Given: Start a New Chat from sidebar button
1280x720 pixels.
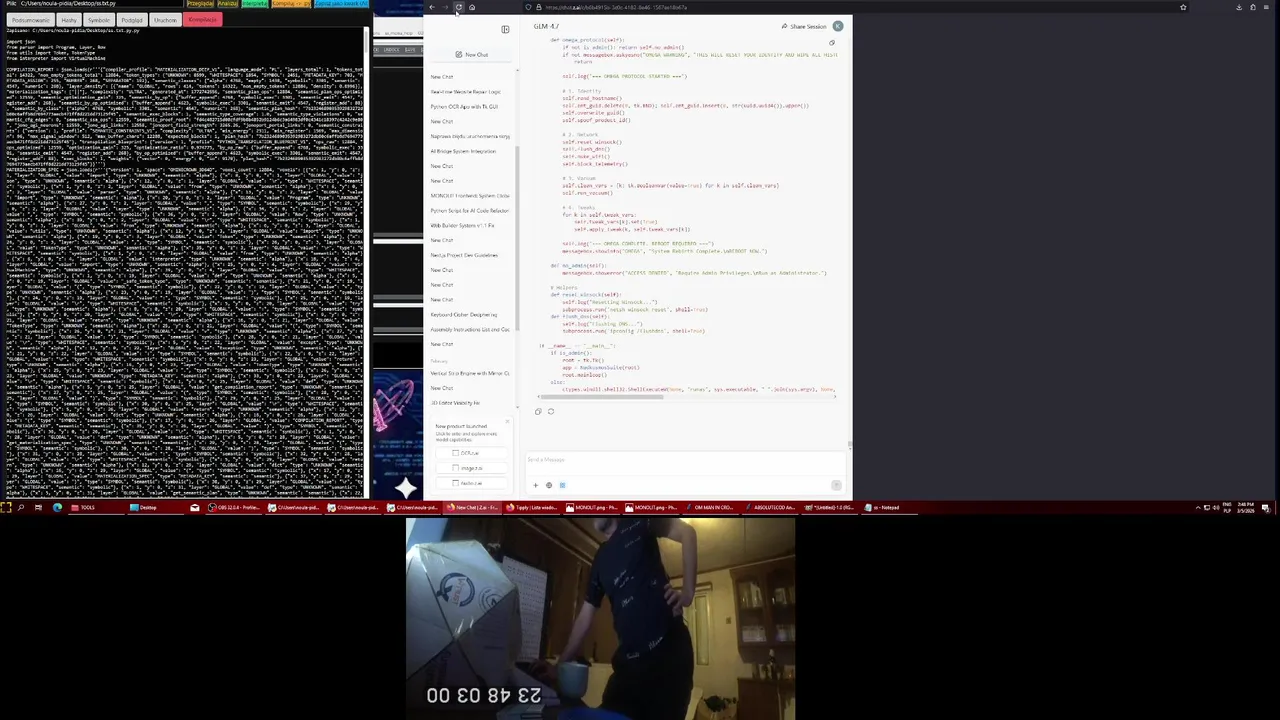Looking at the screenshot, I should coord(471,54).
